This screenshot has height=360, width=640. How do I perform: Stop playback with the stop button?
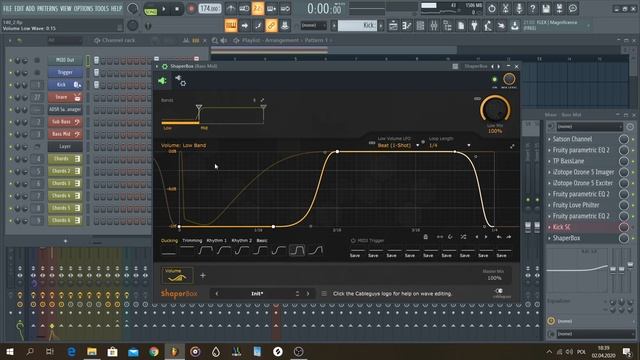(177, 9)
